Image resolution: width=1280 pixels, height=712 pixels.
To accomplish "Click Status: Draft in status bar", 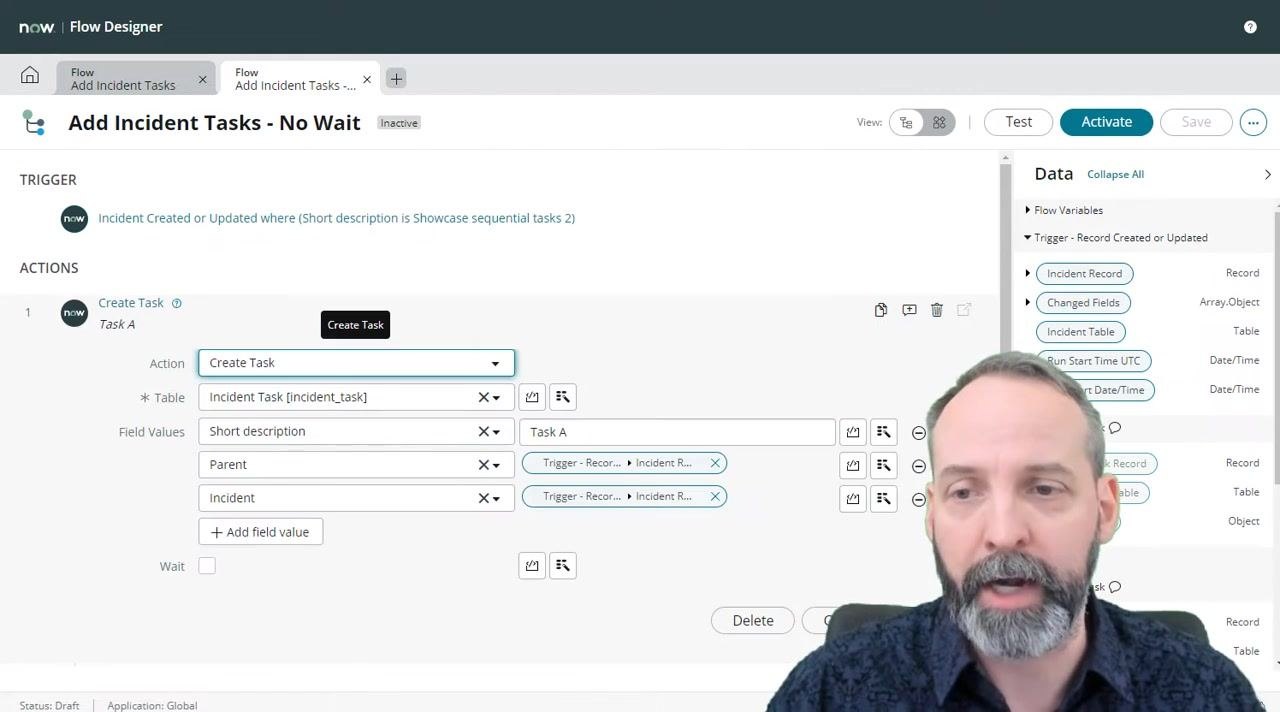I will (49, 705).
